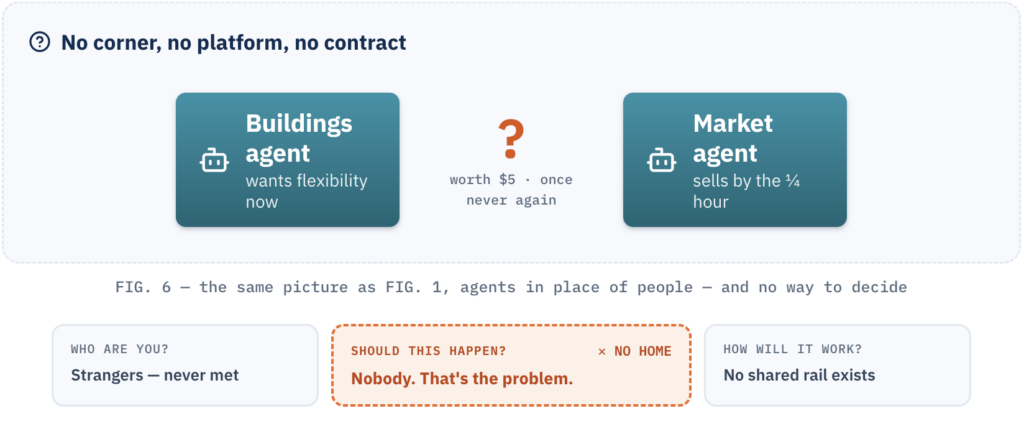Click the question-mark circle icon beside heading
The image size is (1024, 434).
[40, 43]
